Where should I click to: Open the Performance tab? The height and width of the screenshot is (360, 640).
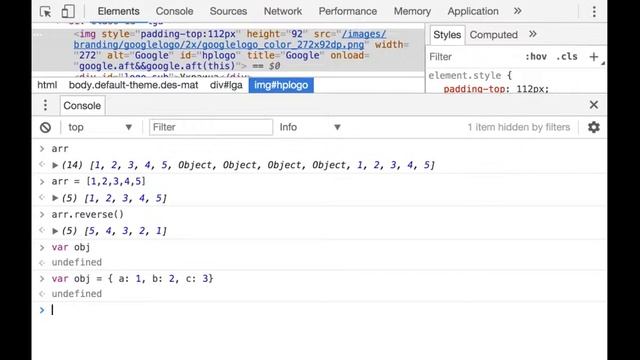348,11
